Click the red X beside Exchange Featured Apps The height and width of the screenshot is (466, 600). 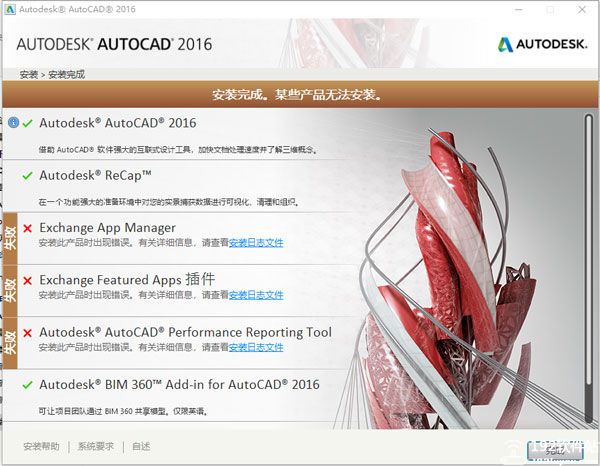click(27, 280)
